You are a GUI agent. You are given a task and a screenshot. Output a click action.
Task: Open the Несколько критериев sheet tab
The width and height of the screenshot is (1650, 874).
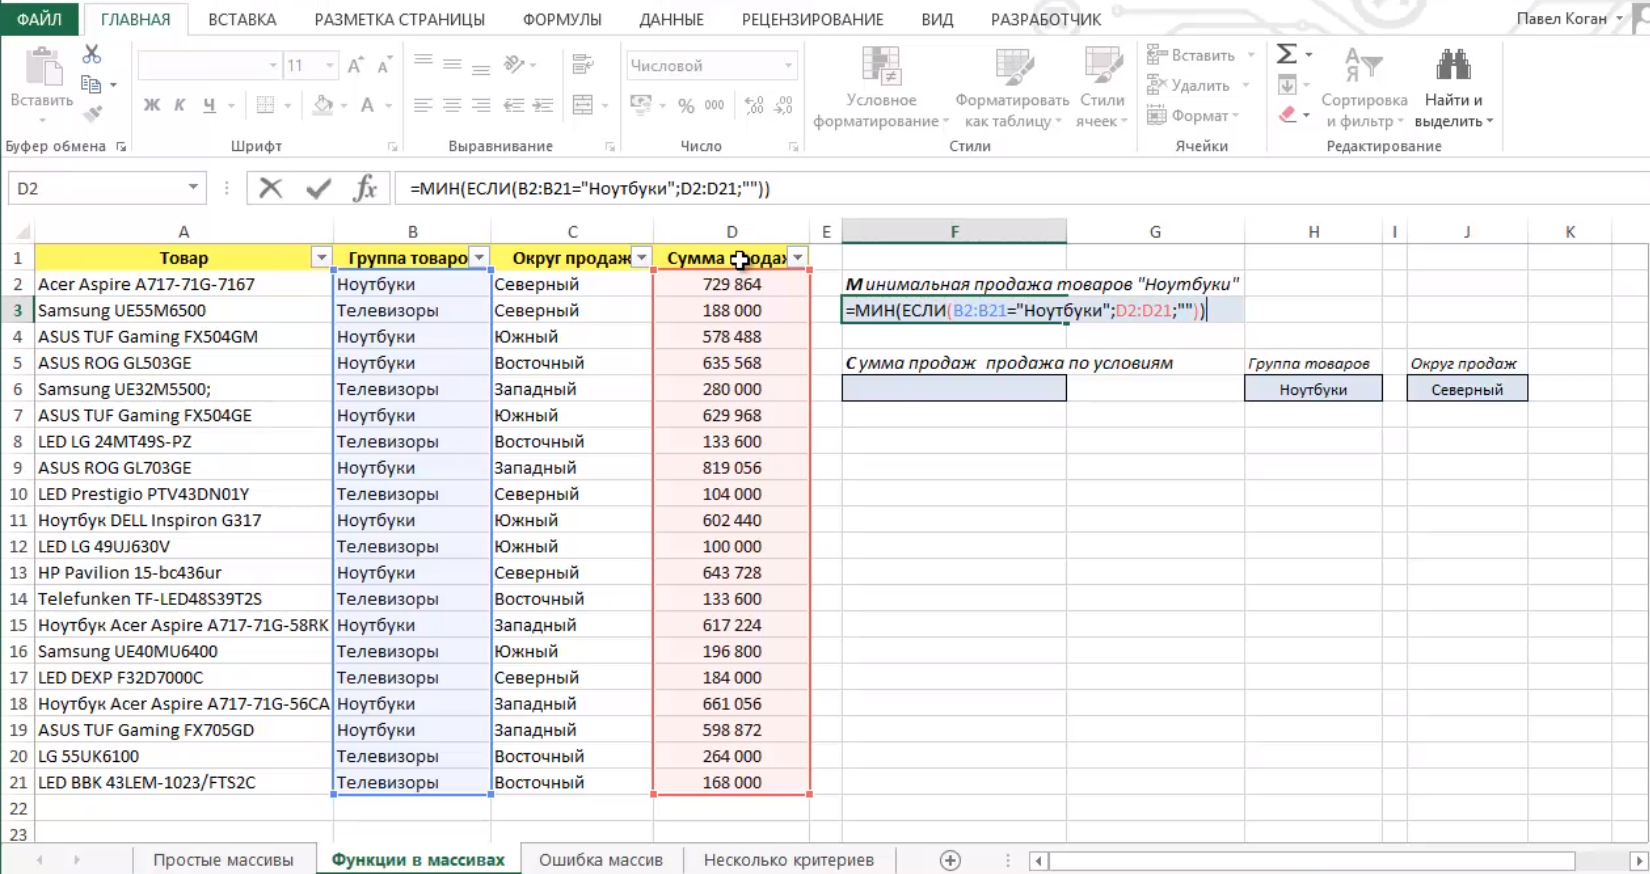pyautogui.click(x=789, y=860)
